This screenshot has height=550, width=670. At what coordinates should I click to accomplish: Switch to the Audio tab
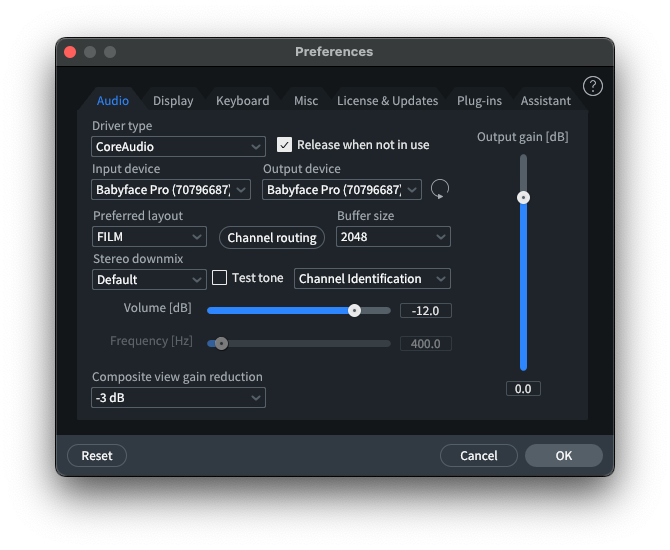[x=113, y=101]
